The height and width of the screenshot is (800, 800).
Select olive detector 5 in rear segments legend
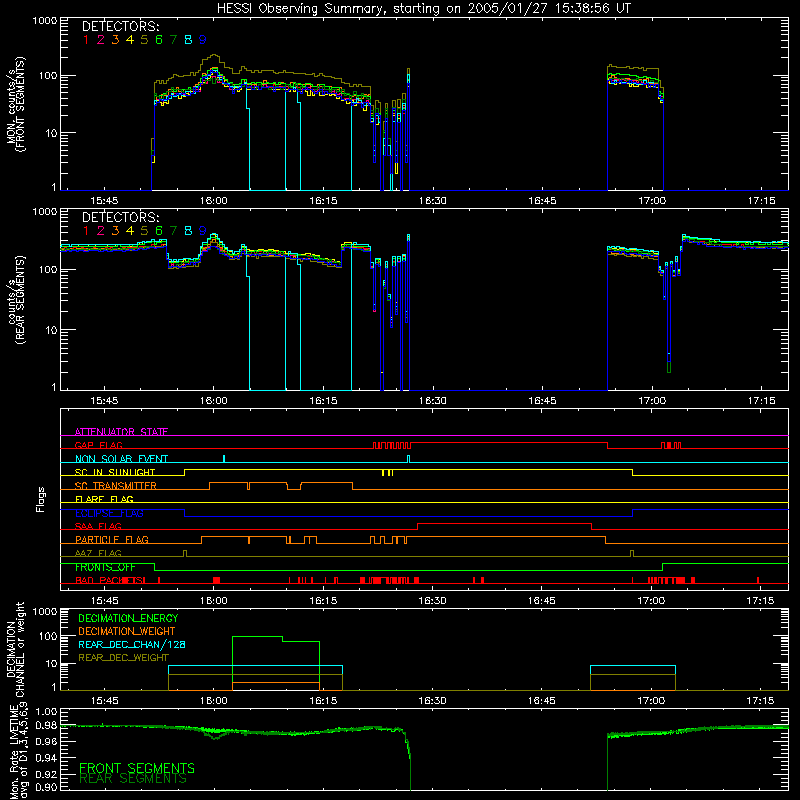point(144,231)
